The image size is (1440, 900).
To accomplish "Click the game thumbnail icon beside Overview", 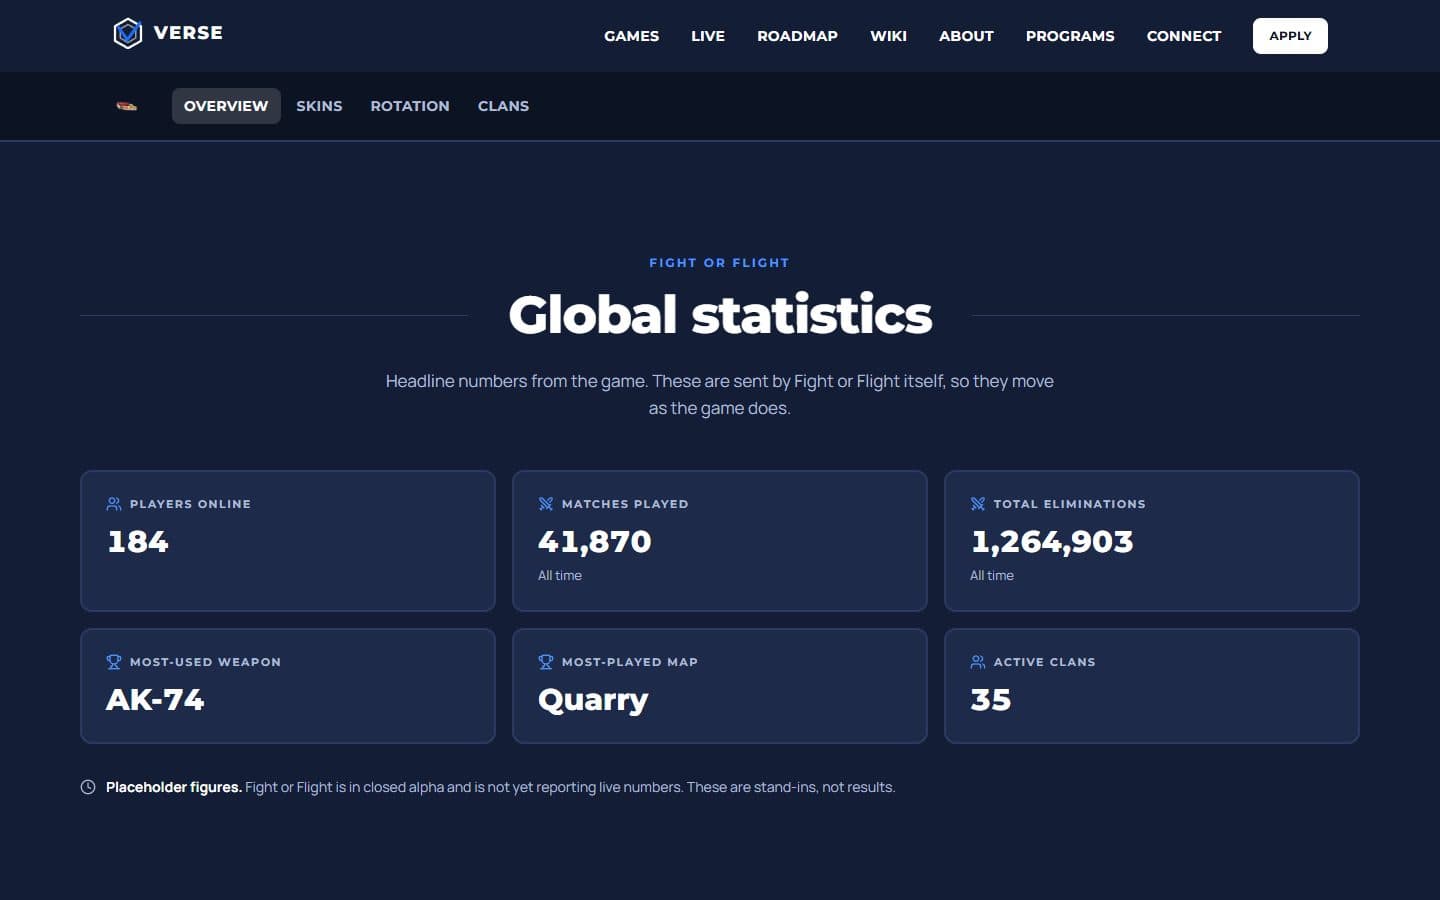I will pos(126,106).
